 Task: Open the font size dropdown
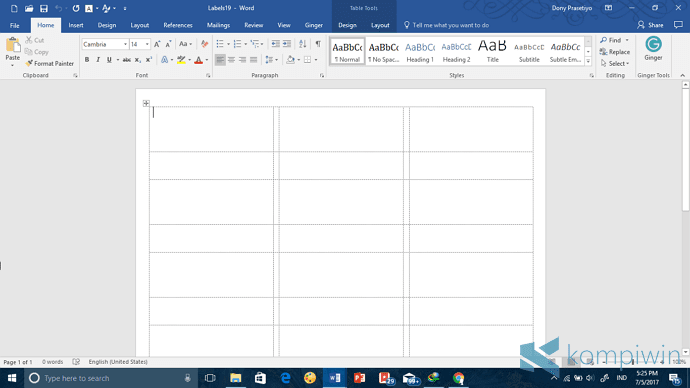(147, 44)
